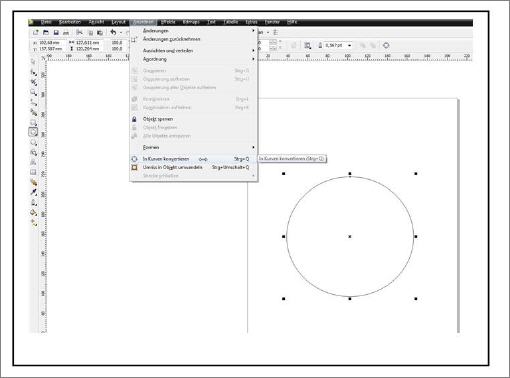Click the left-middle selection handle of ellipse
The image size is (510, 378).
tap(284, 236)
